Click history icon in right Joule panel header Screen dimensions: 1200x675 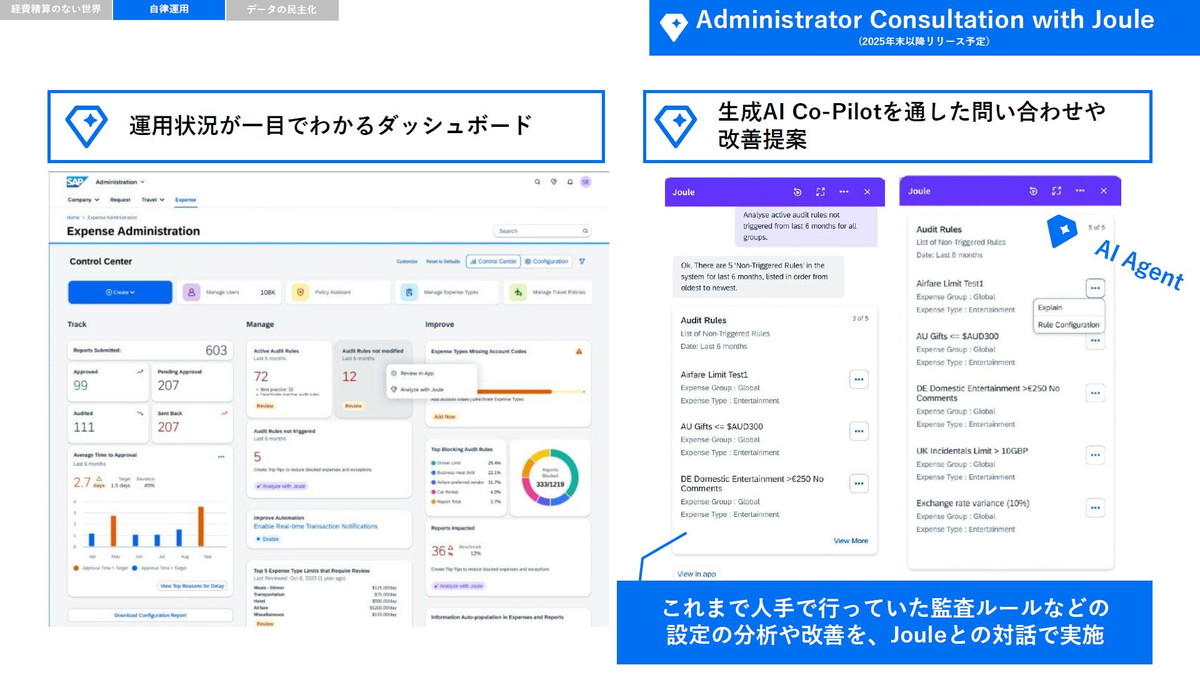(x=1034, y=191)
